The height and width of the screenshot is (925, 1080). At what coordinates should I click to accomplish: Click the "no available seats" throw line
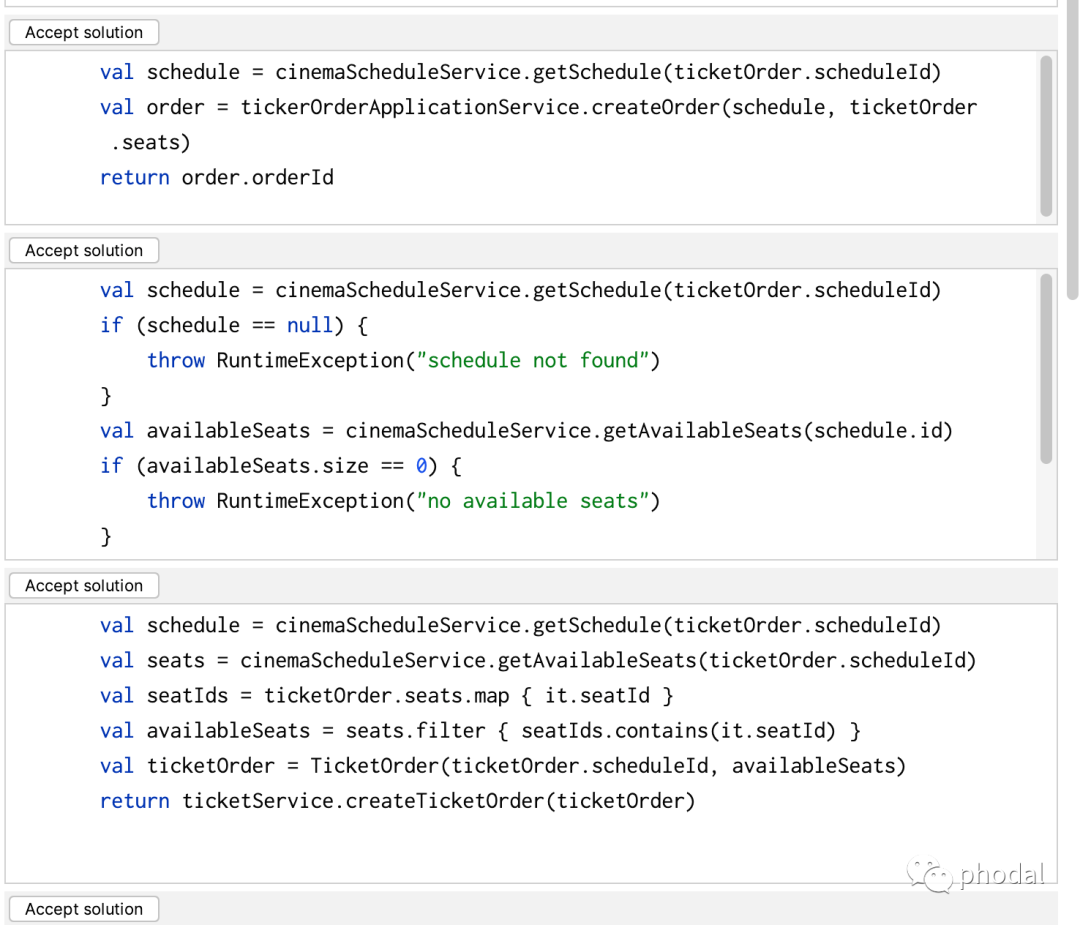tap(404, 501)
